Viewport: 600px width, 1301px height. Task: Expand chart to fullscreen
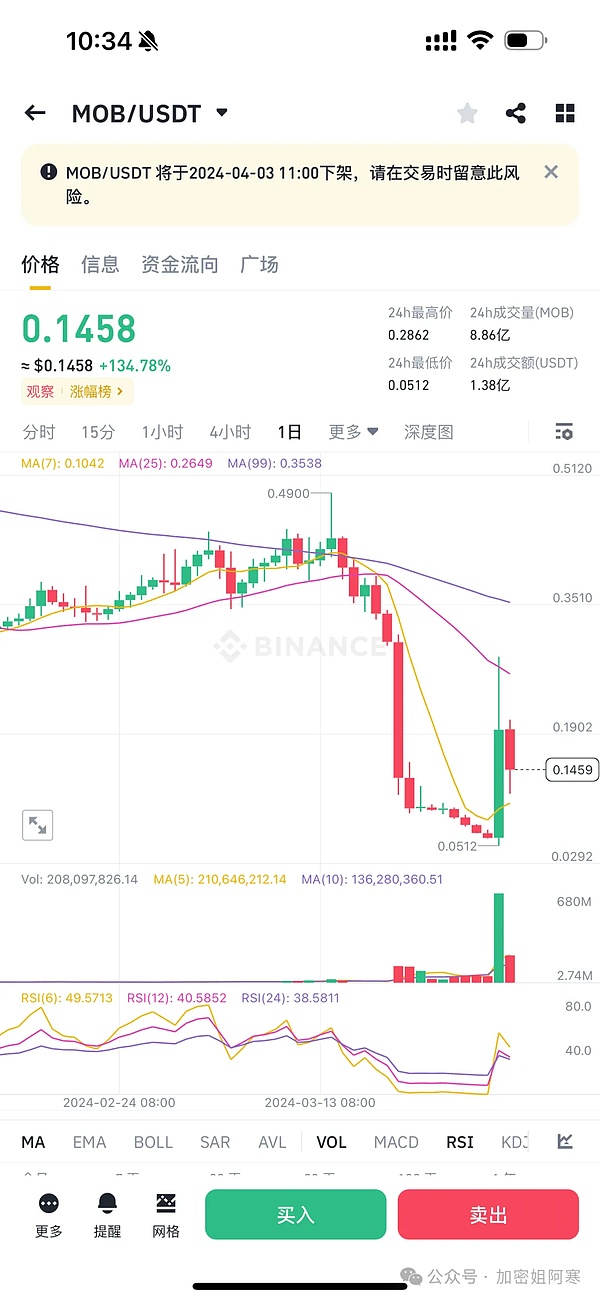tap(38, 825)
